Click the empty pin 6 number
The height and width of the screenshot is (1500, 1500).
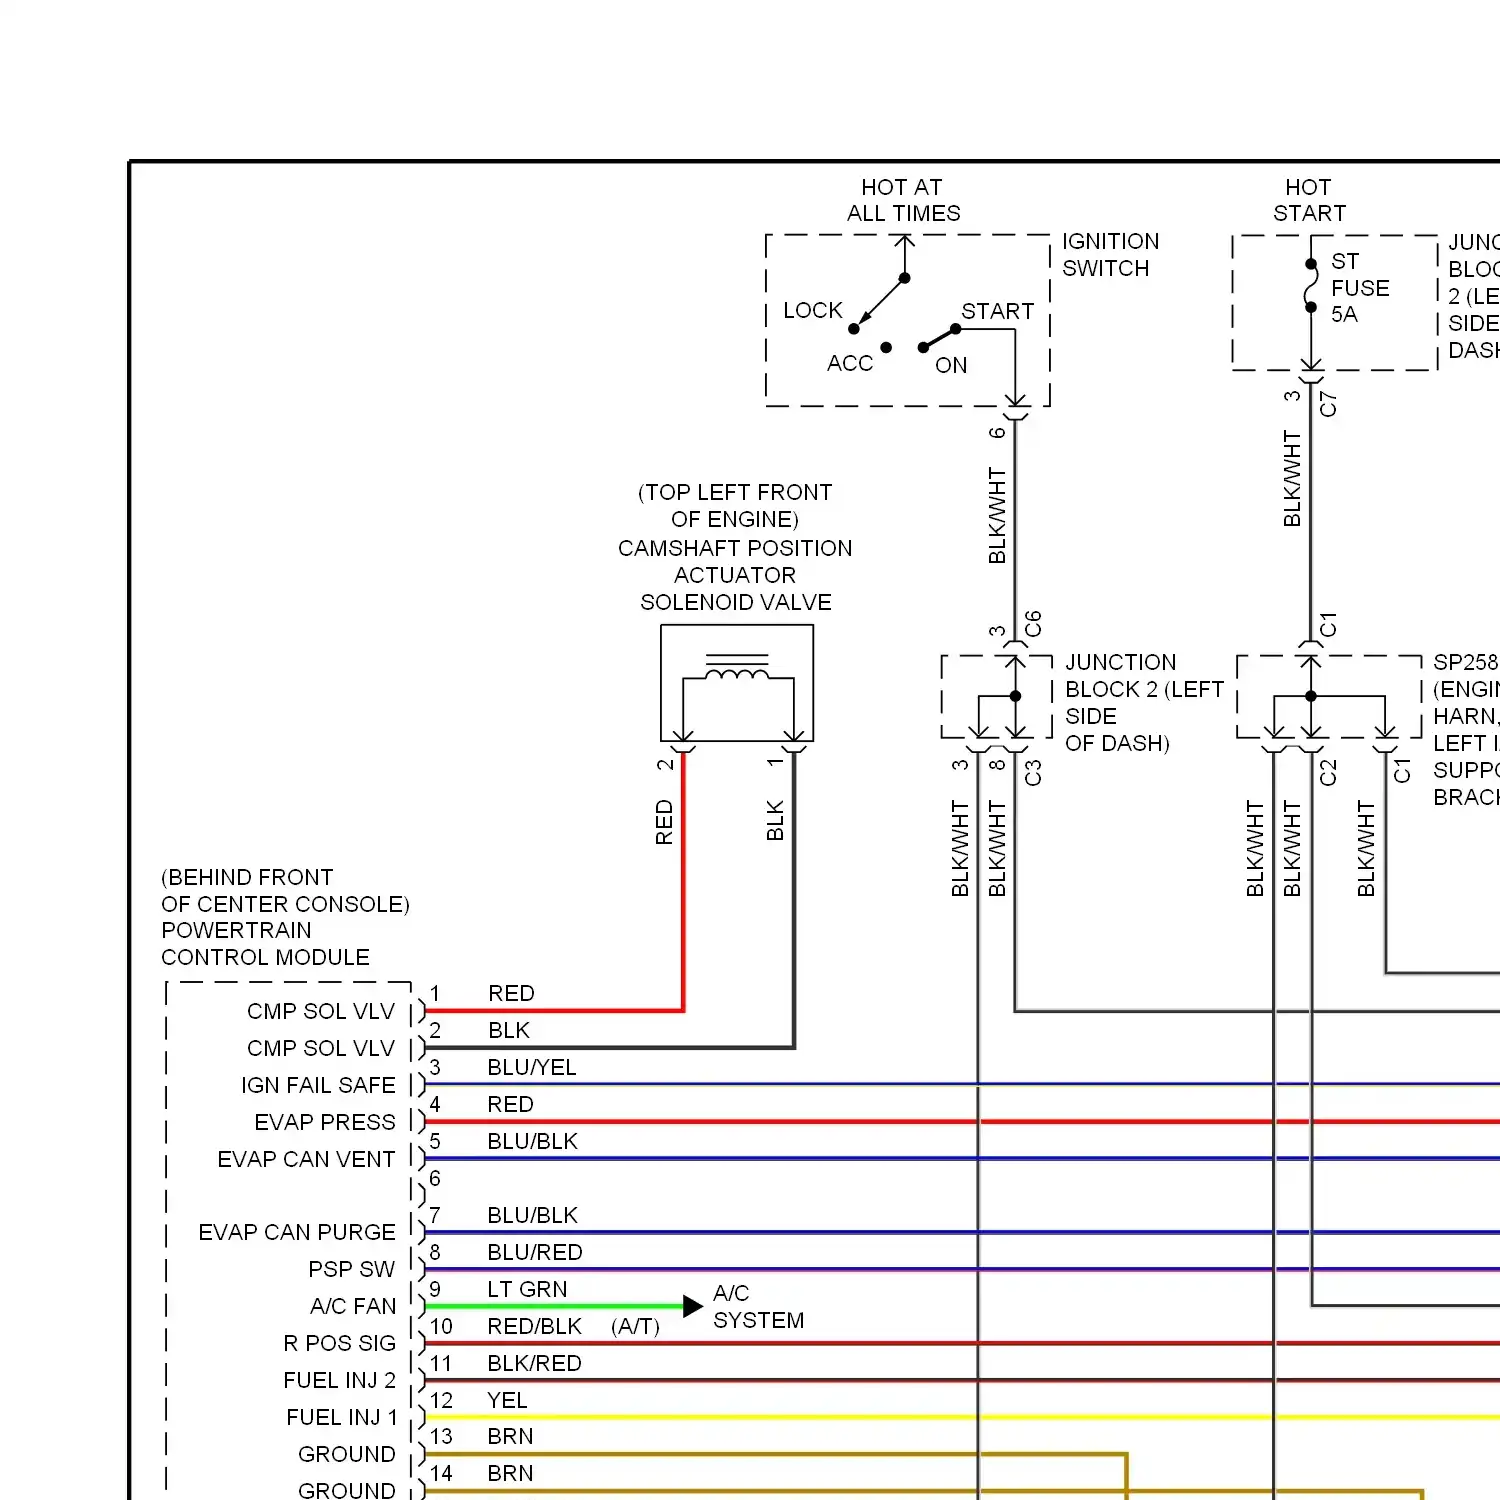point(435,1179)
